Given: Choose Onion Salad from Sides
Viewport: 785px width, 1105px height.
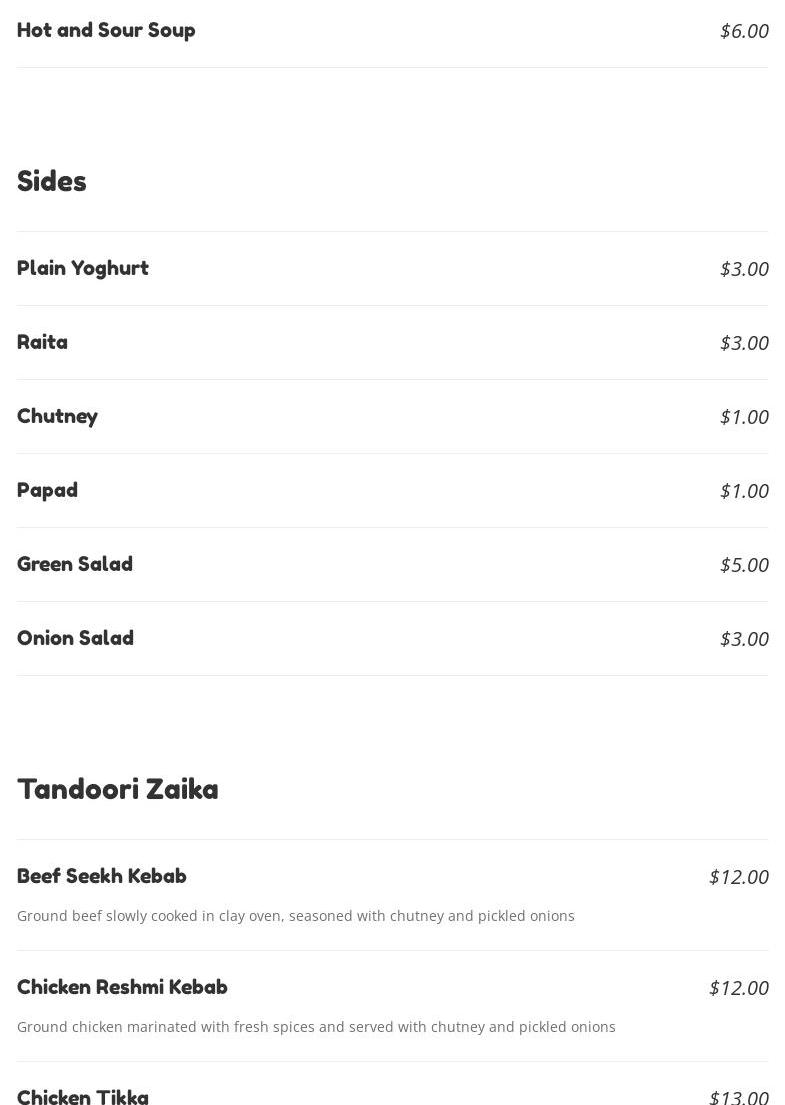Looking at the screenshot, I should click(75, 638).
